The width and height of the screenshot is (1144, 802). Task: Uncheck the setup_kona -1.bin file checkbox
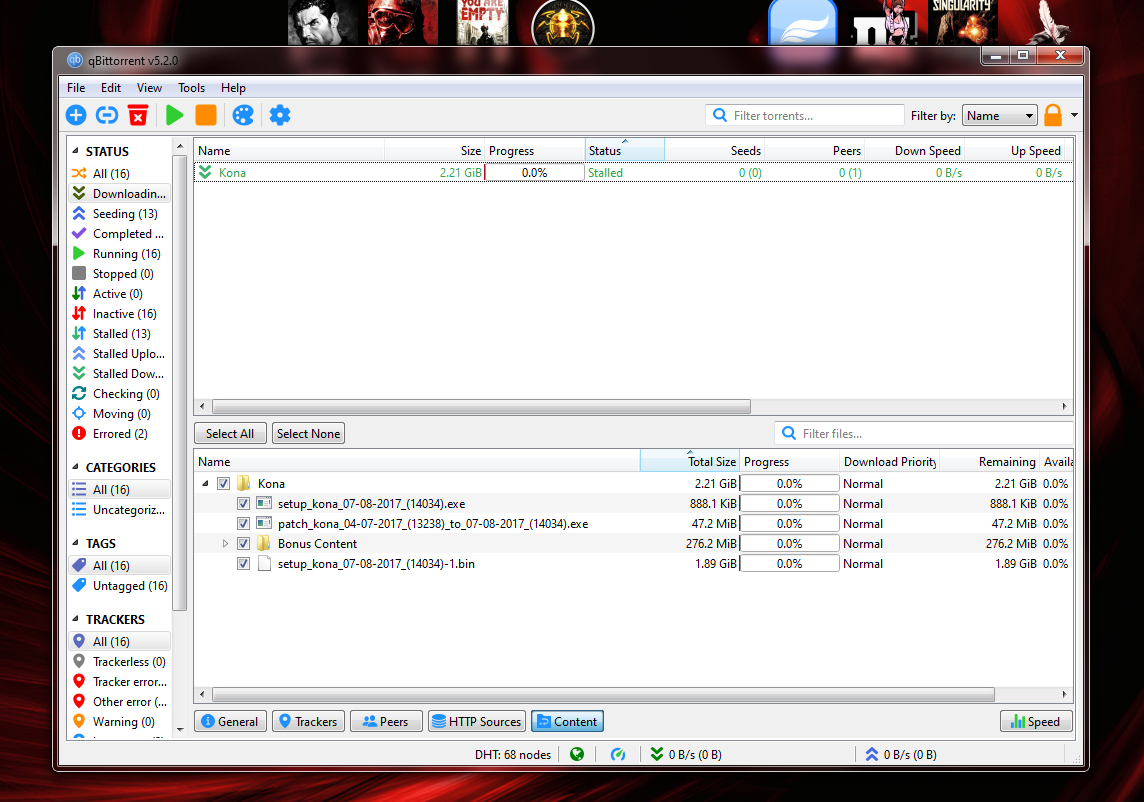[243, 563]
